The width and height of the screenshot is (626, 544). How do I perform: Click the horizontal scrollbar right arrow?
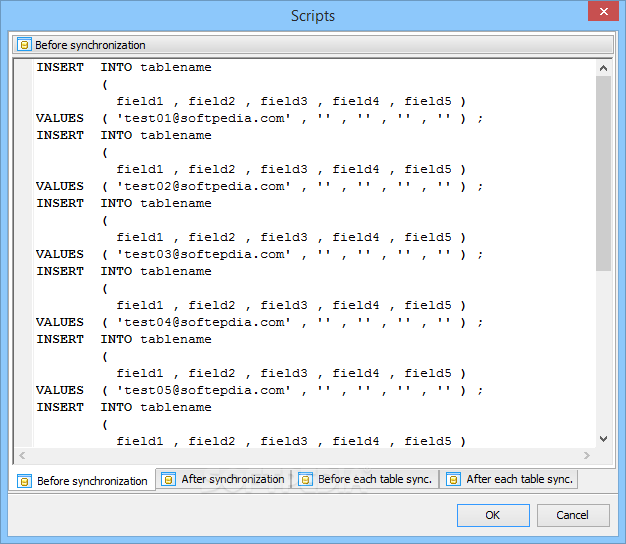(x=586, y=455)
